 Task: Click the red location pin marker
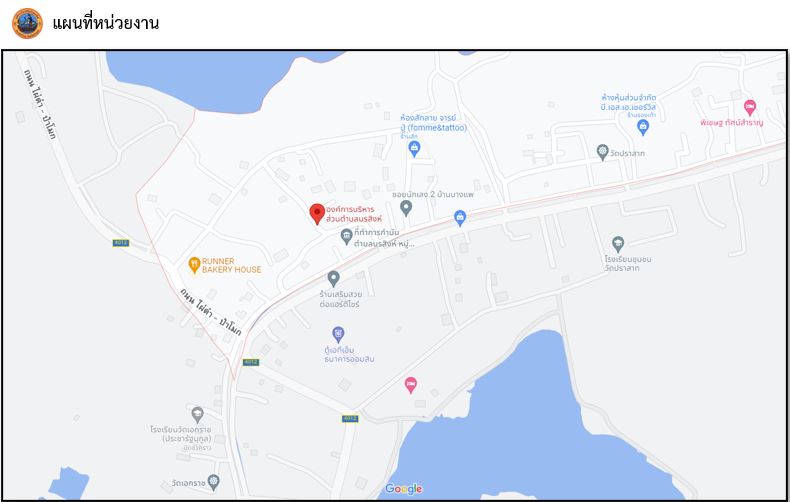point(317,214)
